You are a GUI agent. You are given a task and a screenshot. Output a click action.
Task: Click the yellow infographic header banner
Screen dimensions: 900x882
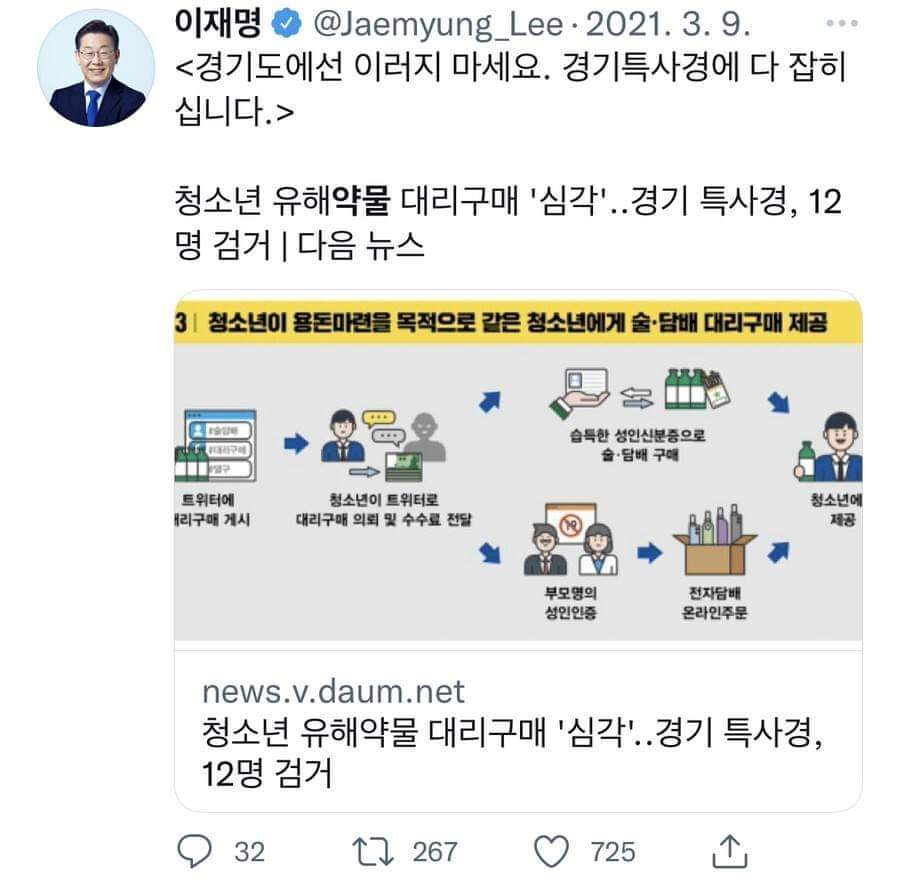coord(518,320)
